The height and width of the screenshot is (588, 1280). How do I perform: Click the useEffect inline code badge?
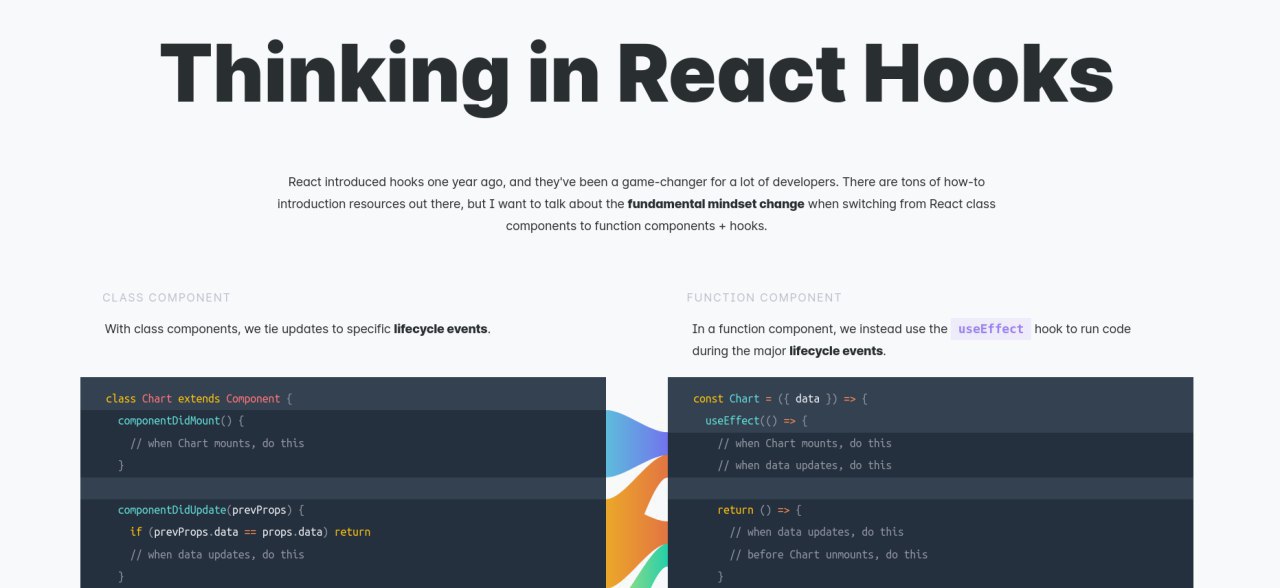click(991, 329)
